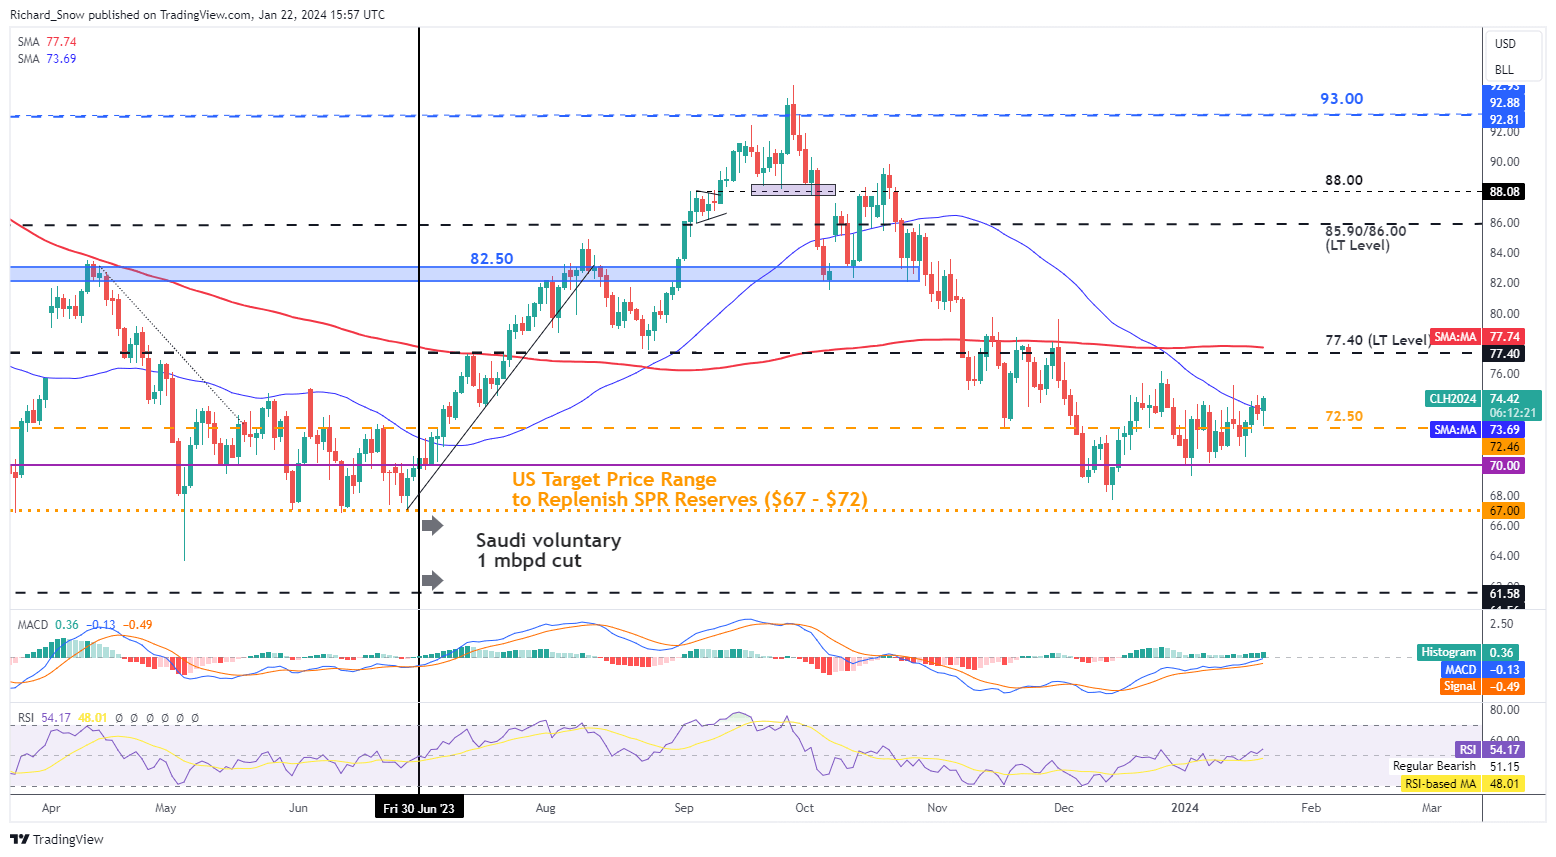Click the Oct label on time axis
Screen dimensions: 1556x857
coord(804,808)
